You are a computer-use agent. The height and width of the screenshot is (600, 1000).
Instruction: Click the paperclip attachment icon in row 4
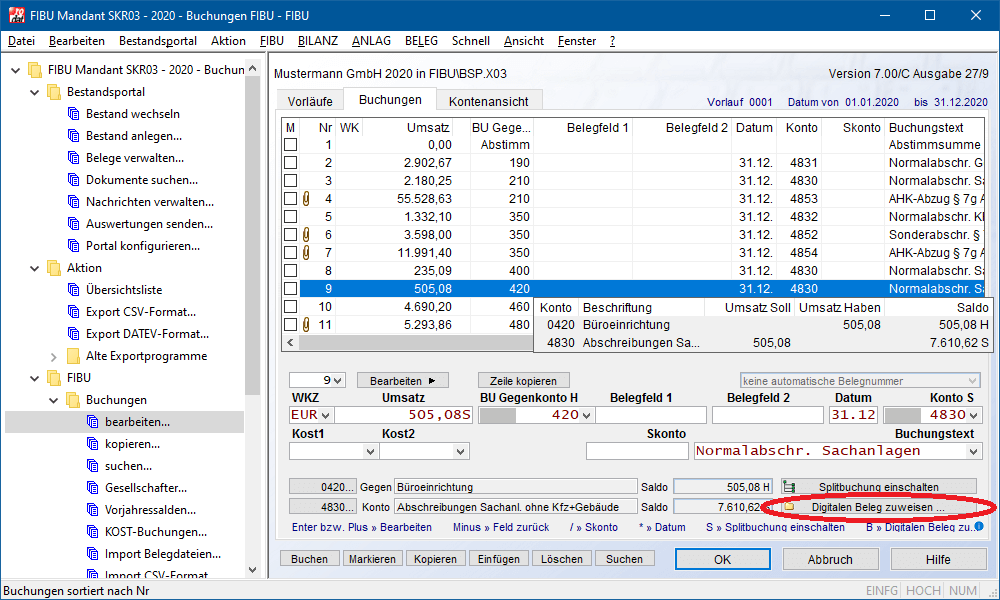tap(306, 199)
